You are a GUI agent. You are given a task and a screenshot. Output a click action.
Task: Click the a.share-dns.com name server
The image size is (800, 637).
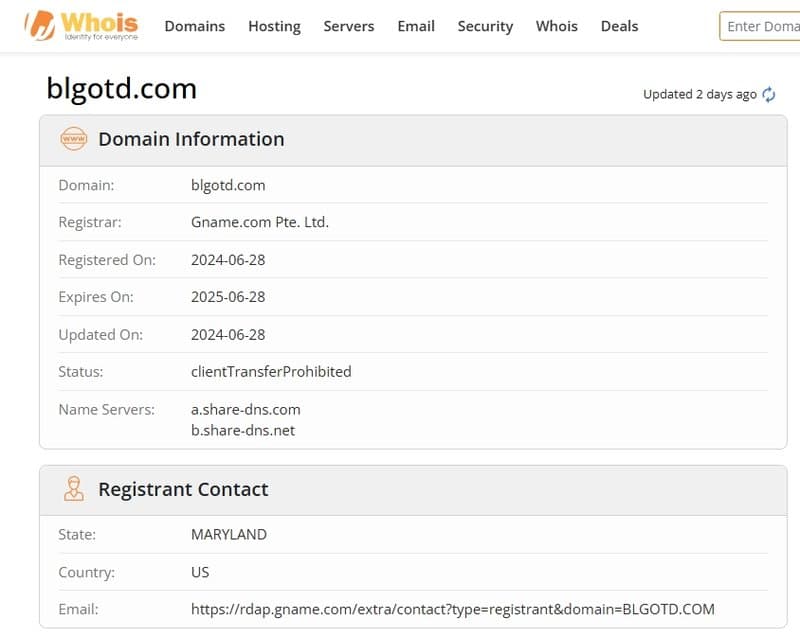245,409
